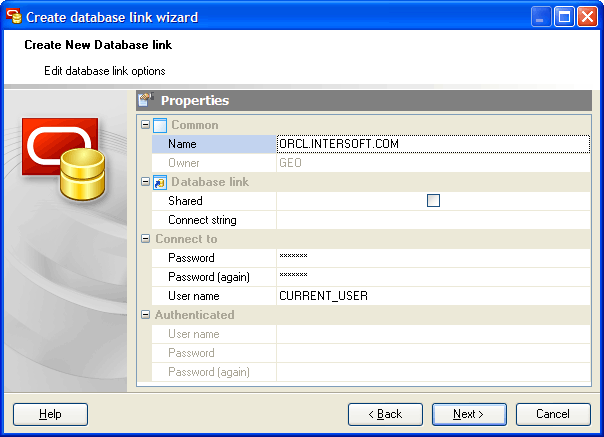Go back with the Back button

tap(385, 414)
